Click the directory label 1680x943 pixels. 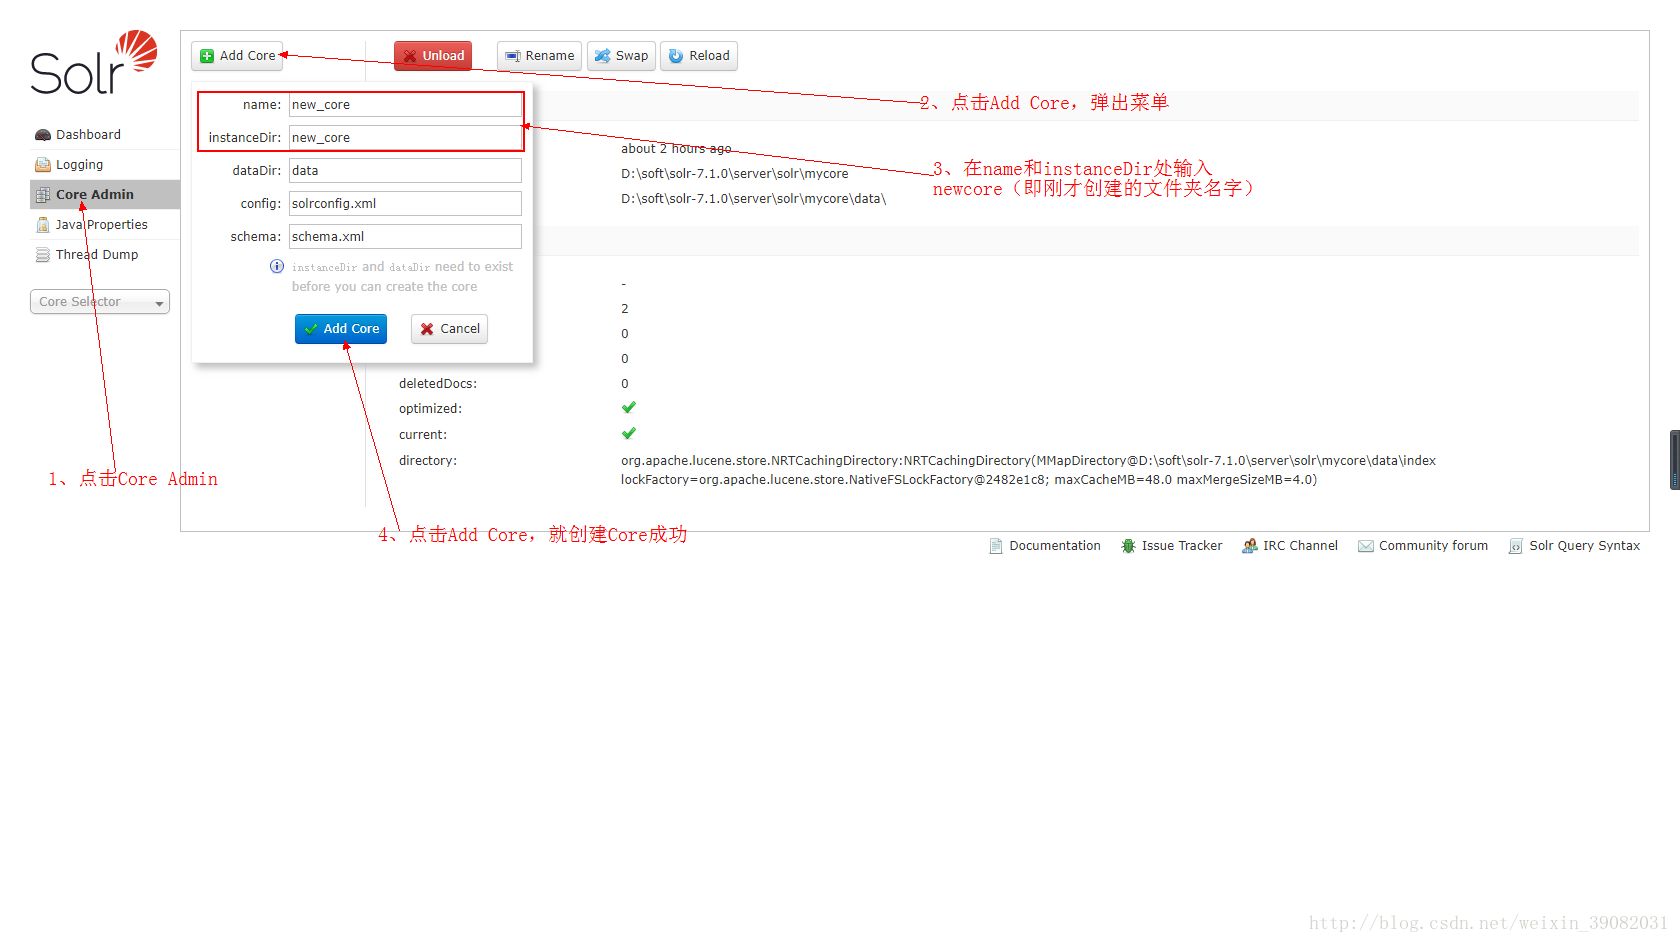[x=428, y=461]
